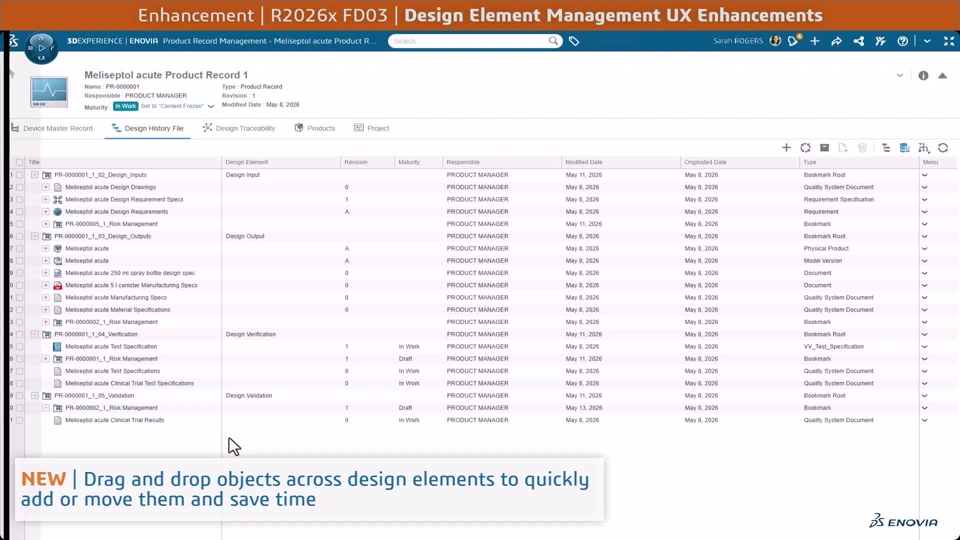Click the tag icon beside search

pyautogui.click(x=574, y=41)
